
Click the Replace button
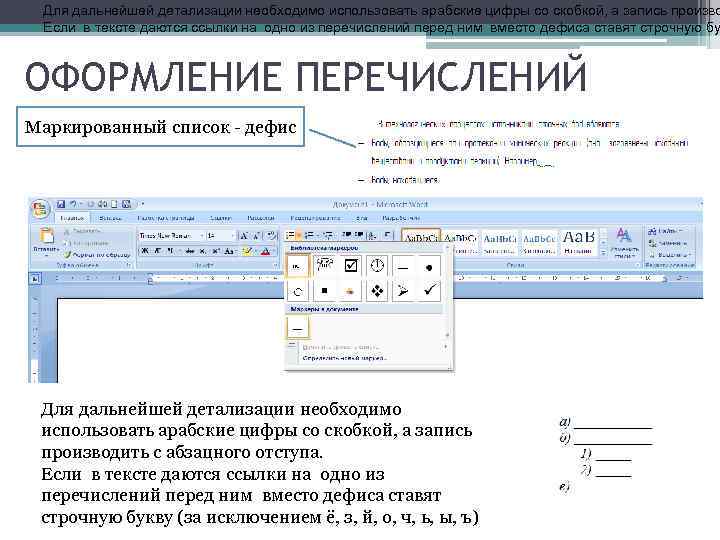coord(668,243)
